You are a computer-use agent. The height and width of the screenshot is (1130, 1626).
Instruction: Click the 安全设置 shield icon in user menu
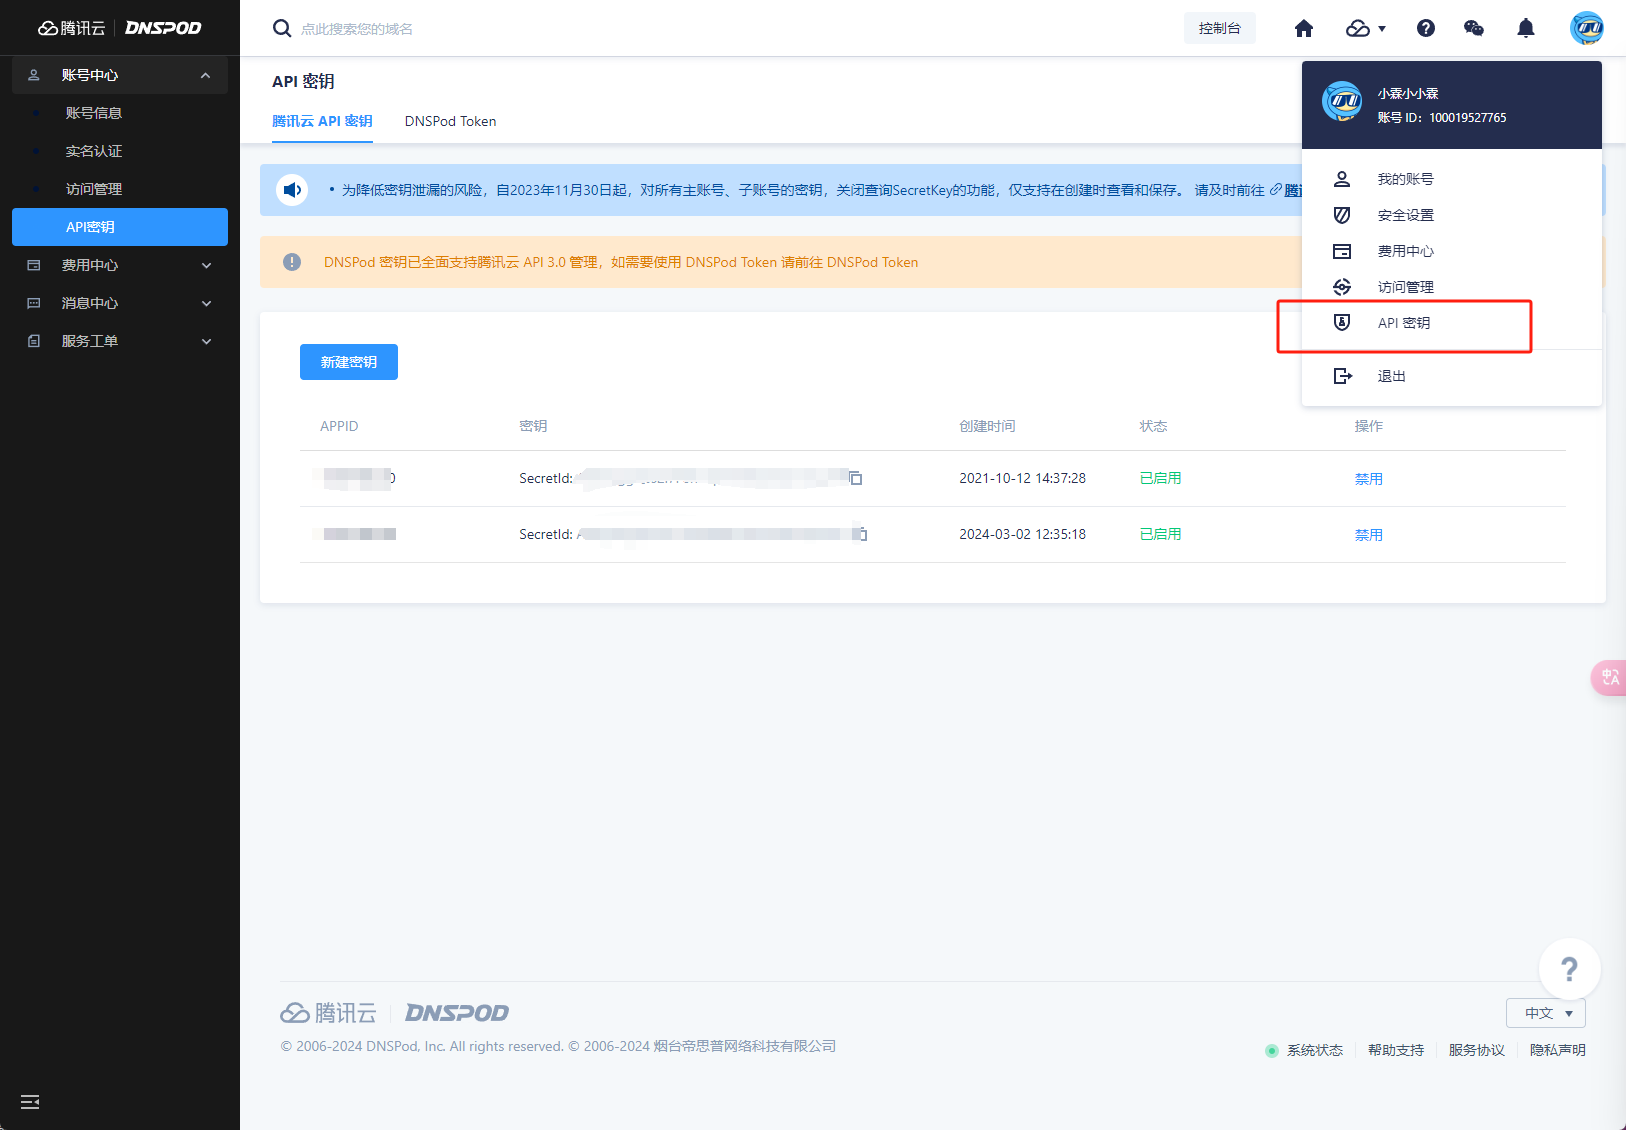point(1342,215)
